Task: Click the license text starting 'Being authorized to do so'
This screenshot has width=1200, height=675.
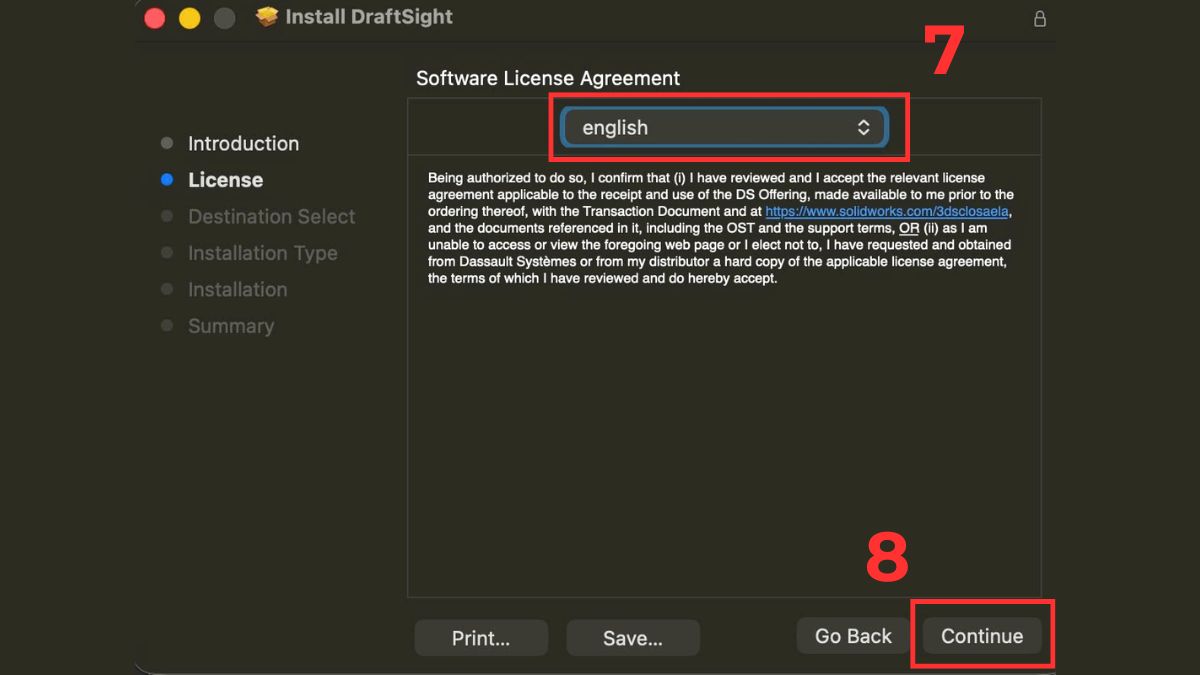Action: [720, 228]
